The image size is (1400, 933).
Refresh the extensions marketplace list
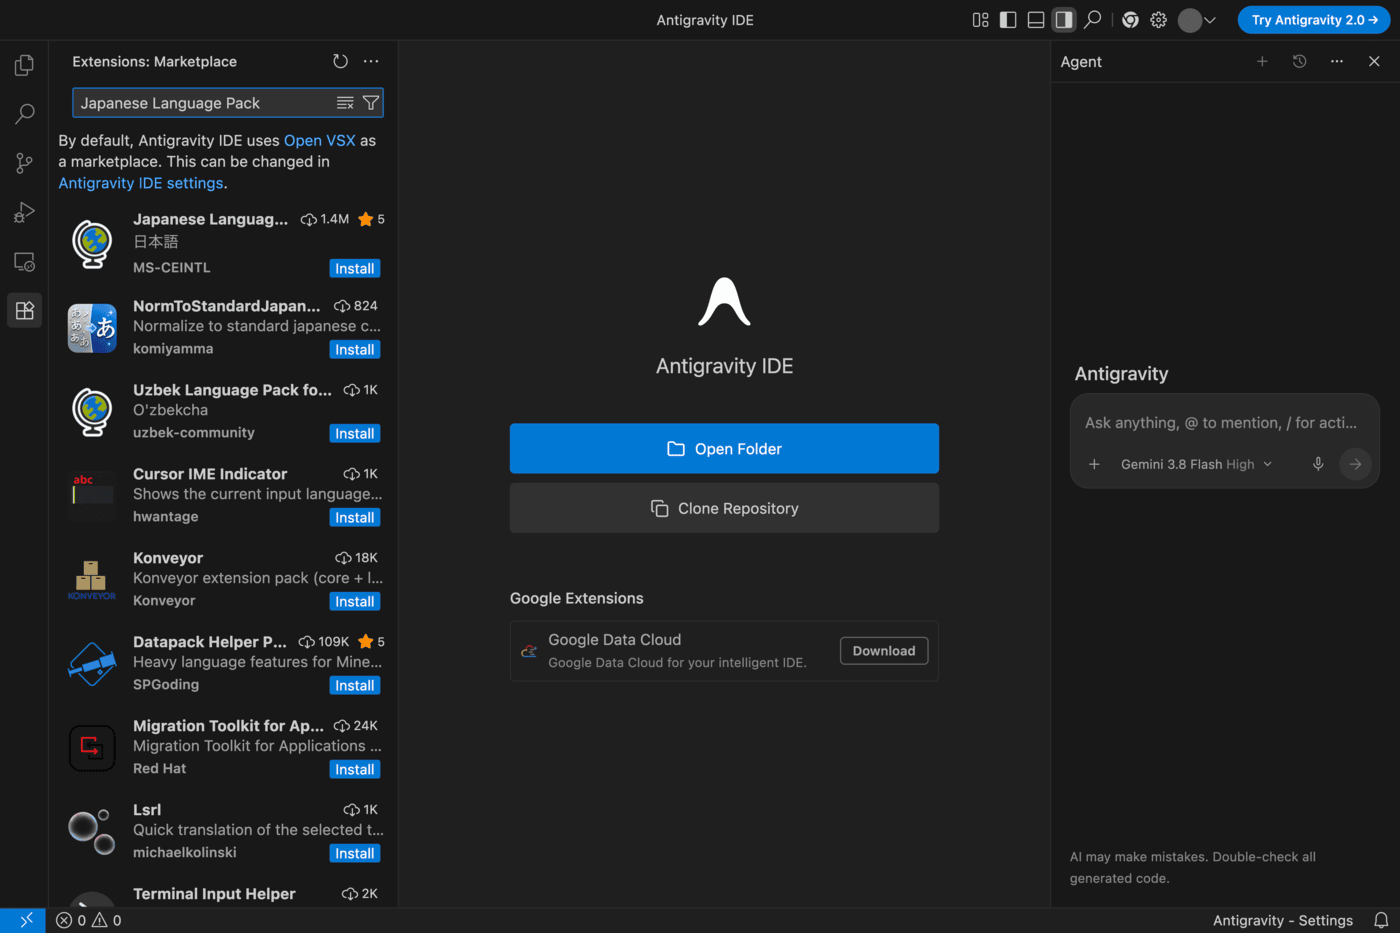click(x=340, y=61)
